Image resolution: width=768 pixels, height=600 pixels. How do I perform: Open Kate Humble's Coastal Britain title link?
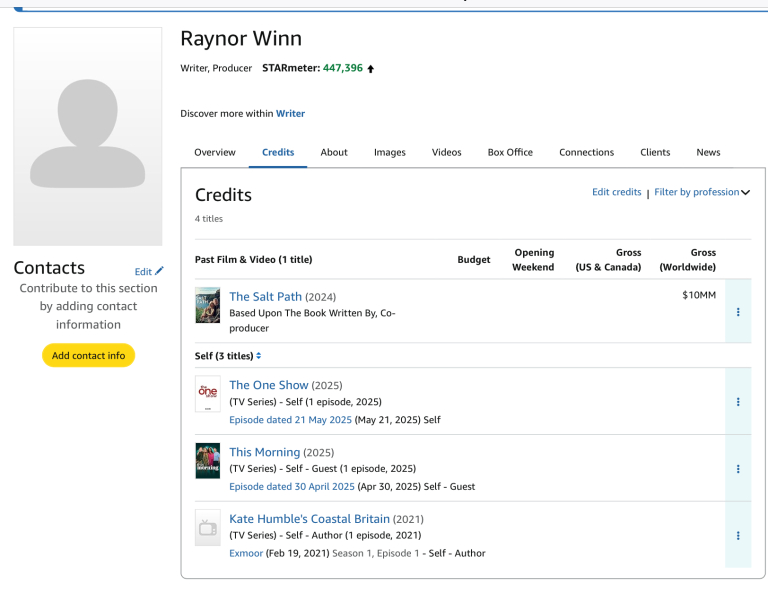pyautogui.click(x=309, y=519)
